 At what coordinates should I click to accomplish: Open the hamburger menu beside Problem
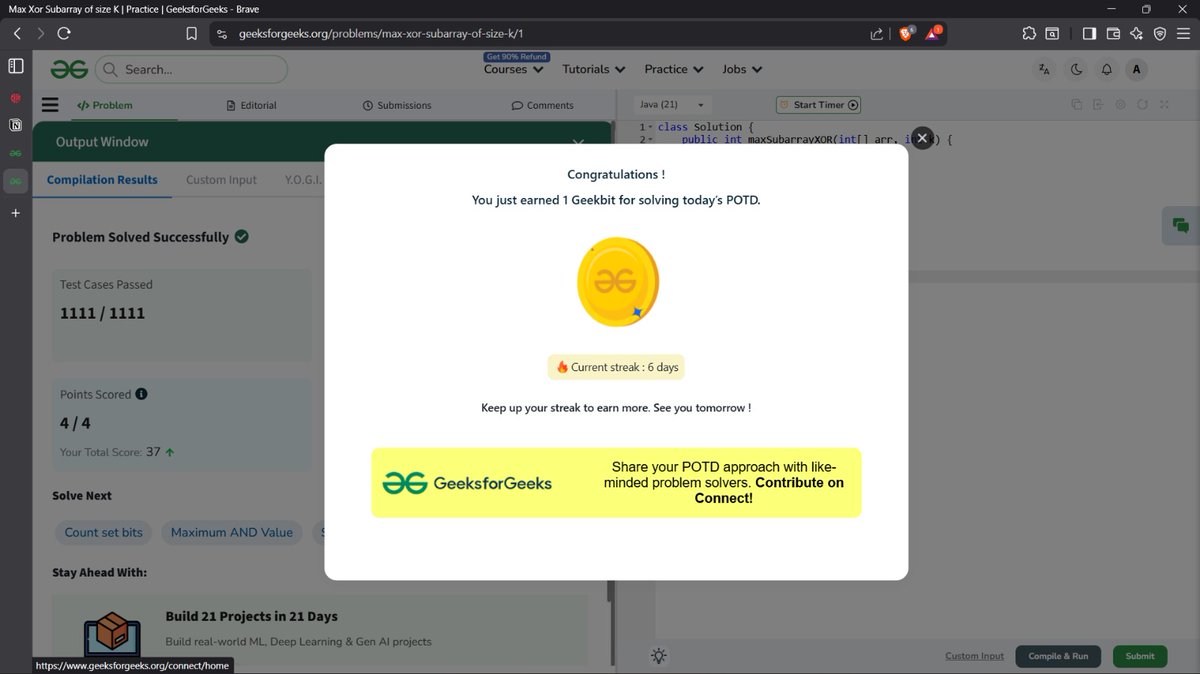point(50,104)
